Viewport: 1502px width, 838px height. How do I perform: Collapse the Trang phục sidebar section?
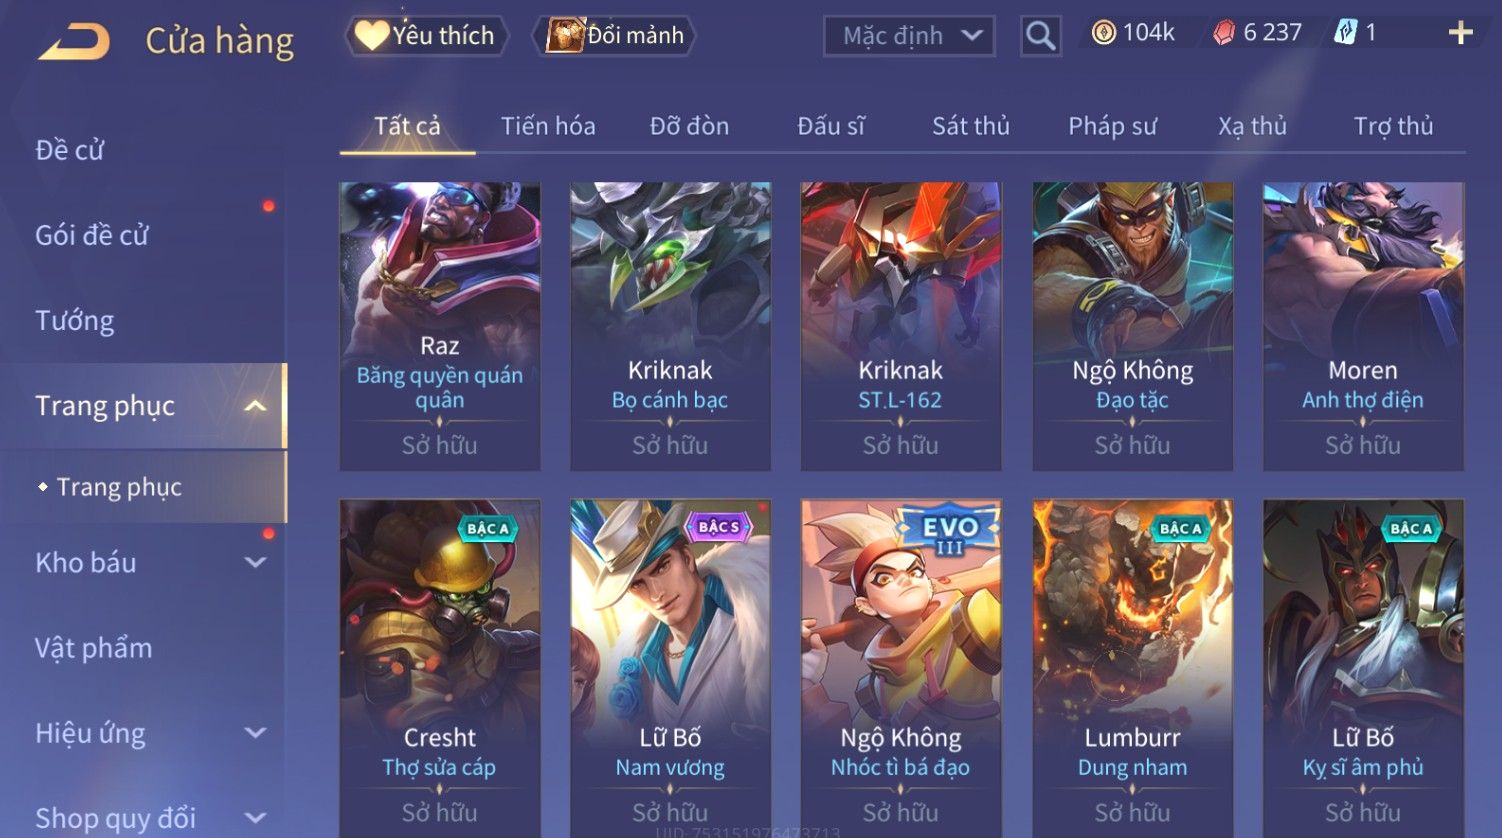click(x=256, y=406)
